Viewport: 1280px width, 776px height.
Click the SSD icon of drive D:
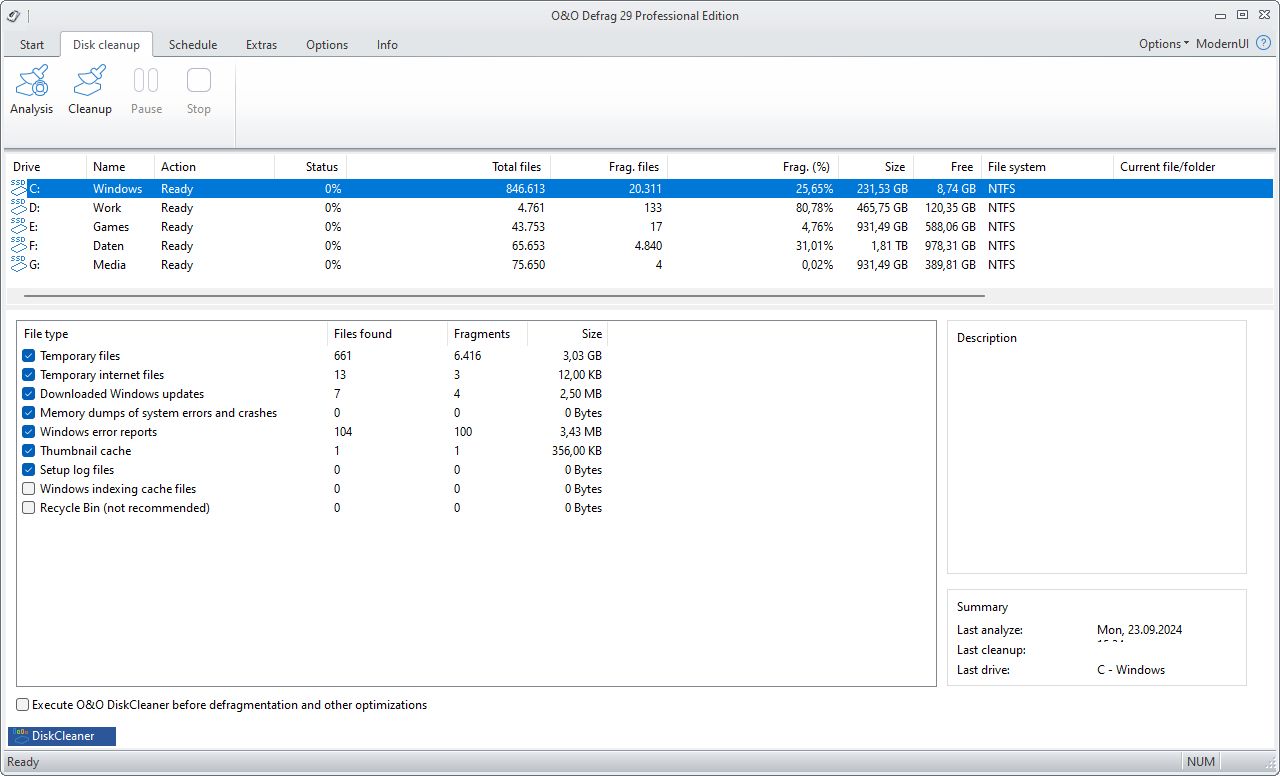coord(19,206)
